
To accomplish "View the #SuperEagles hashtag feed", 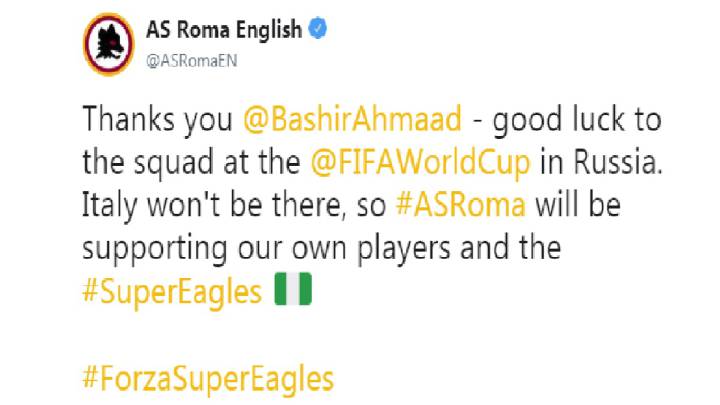I will (172, 292).
